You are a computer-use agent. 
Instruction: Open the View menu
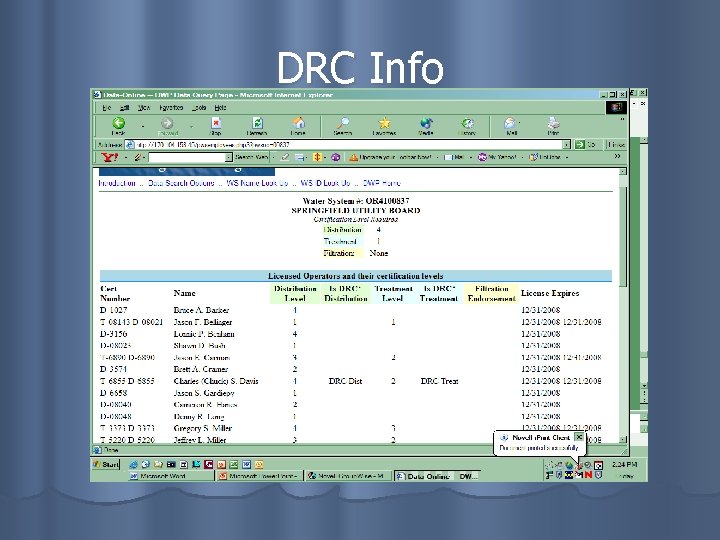click(x=144, y=108)
